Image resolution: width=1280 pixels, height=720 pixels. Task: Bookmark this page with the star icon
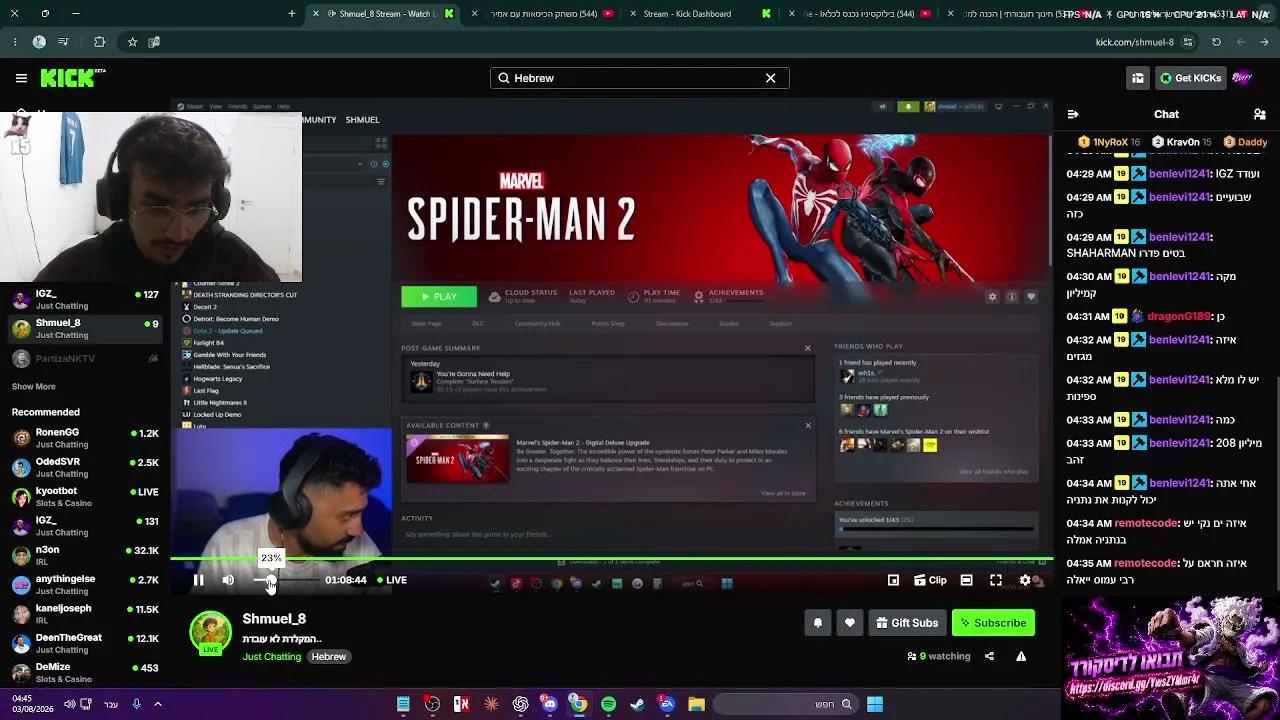tap(132, 42)
